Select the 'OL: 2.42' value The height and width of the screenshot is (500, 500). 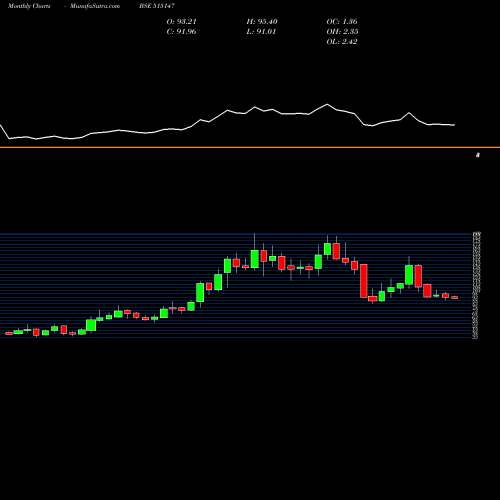tap(342, 42)
